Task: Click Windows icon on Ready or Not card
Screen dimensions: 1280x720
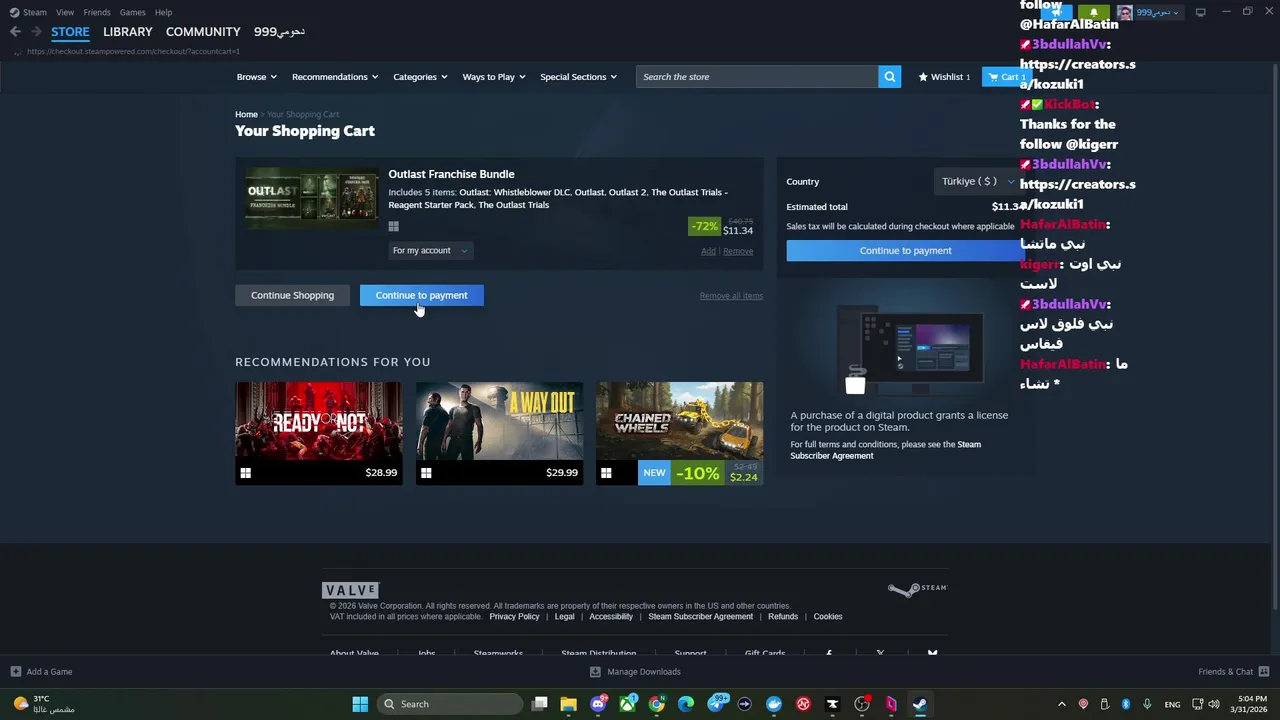Action: click(246, 473)
